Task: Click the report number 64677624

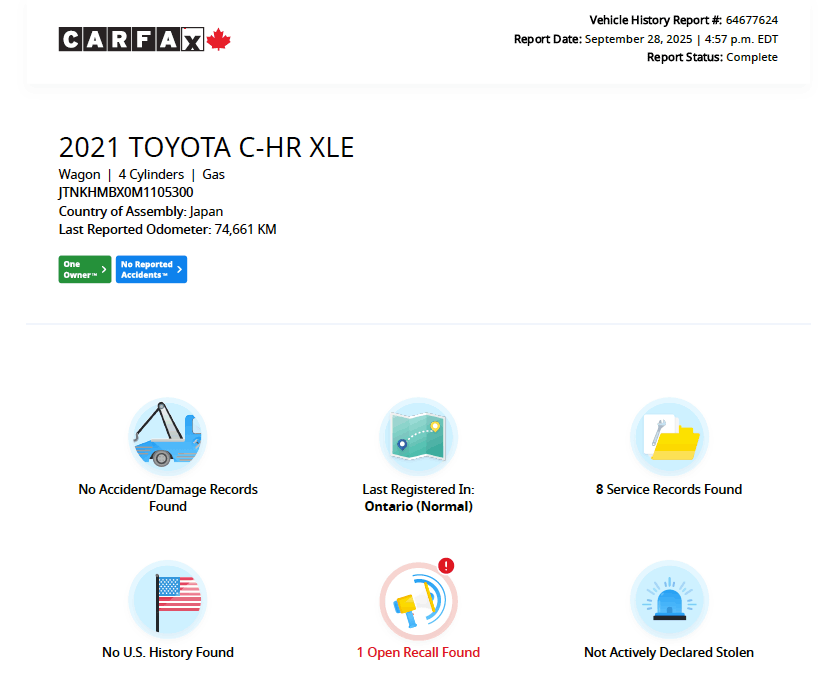Action: click(x=753, y=20)
